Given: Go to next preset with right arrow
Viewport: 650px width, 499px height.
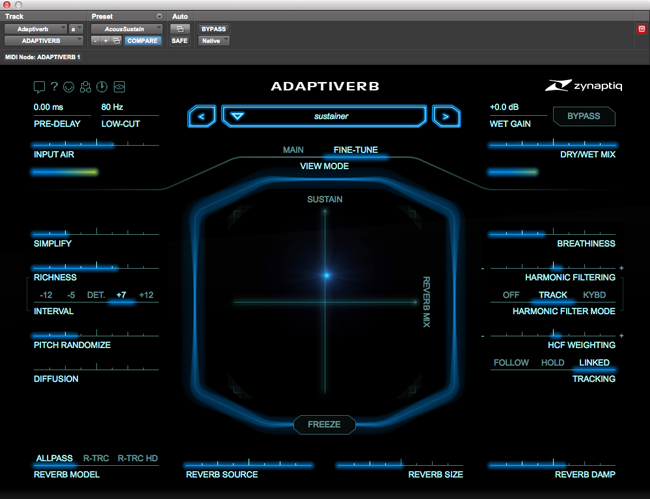Looking at the screenshot, I should (446, 116).
